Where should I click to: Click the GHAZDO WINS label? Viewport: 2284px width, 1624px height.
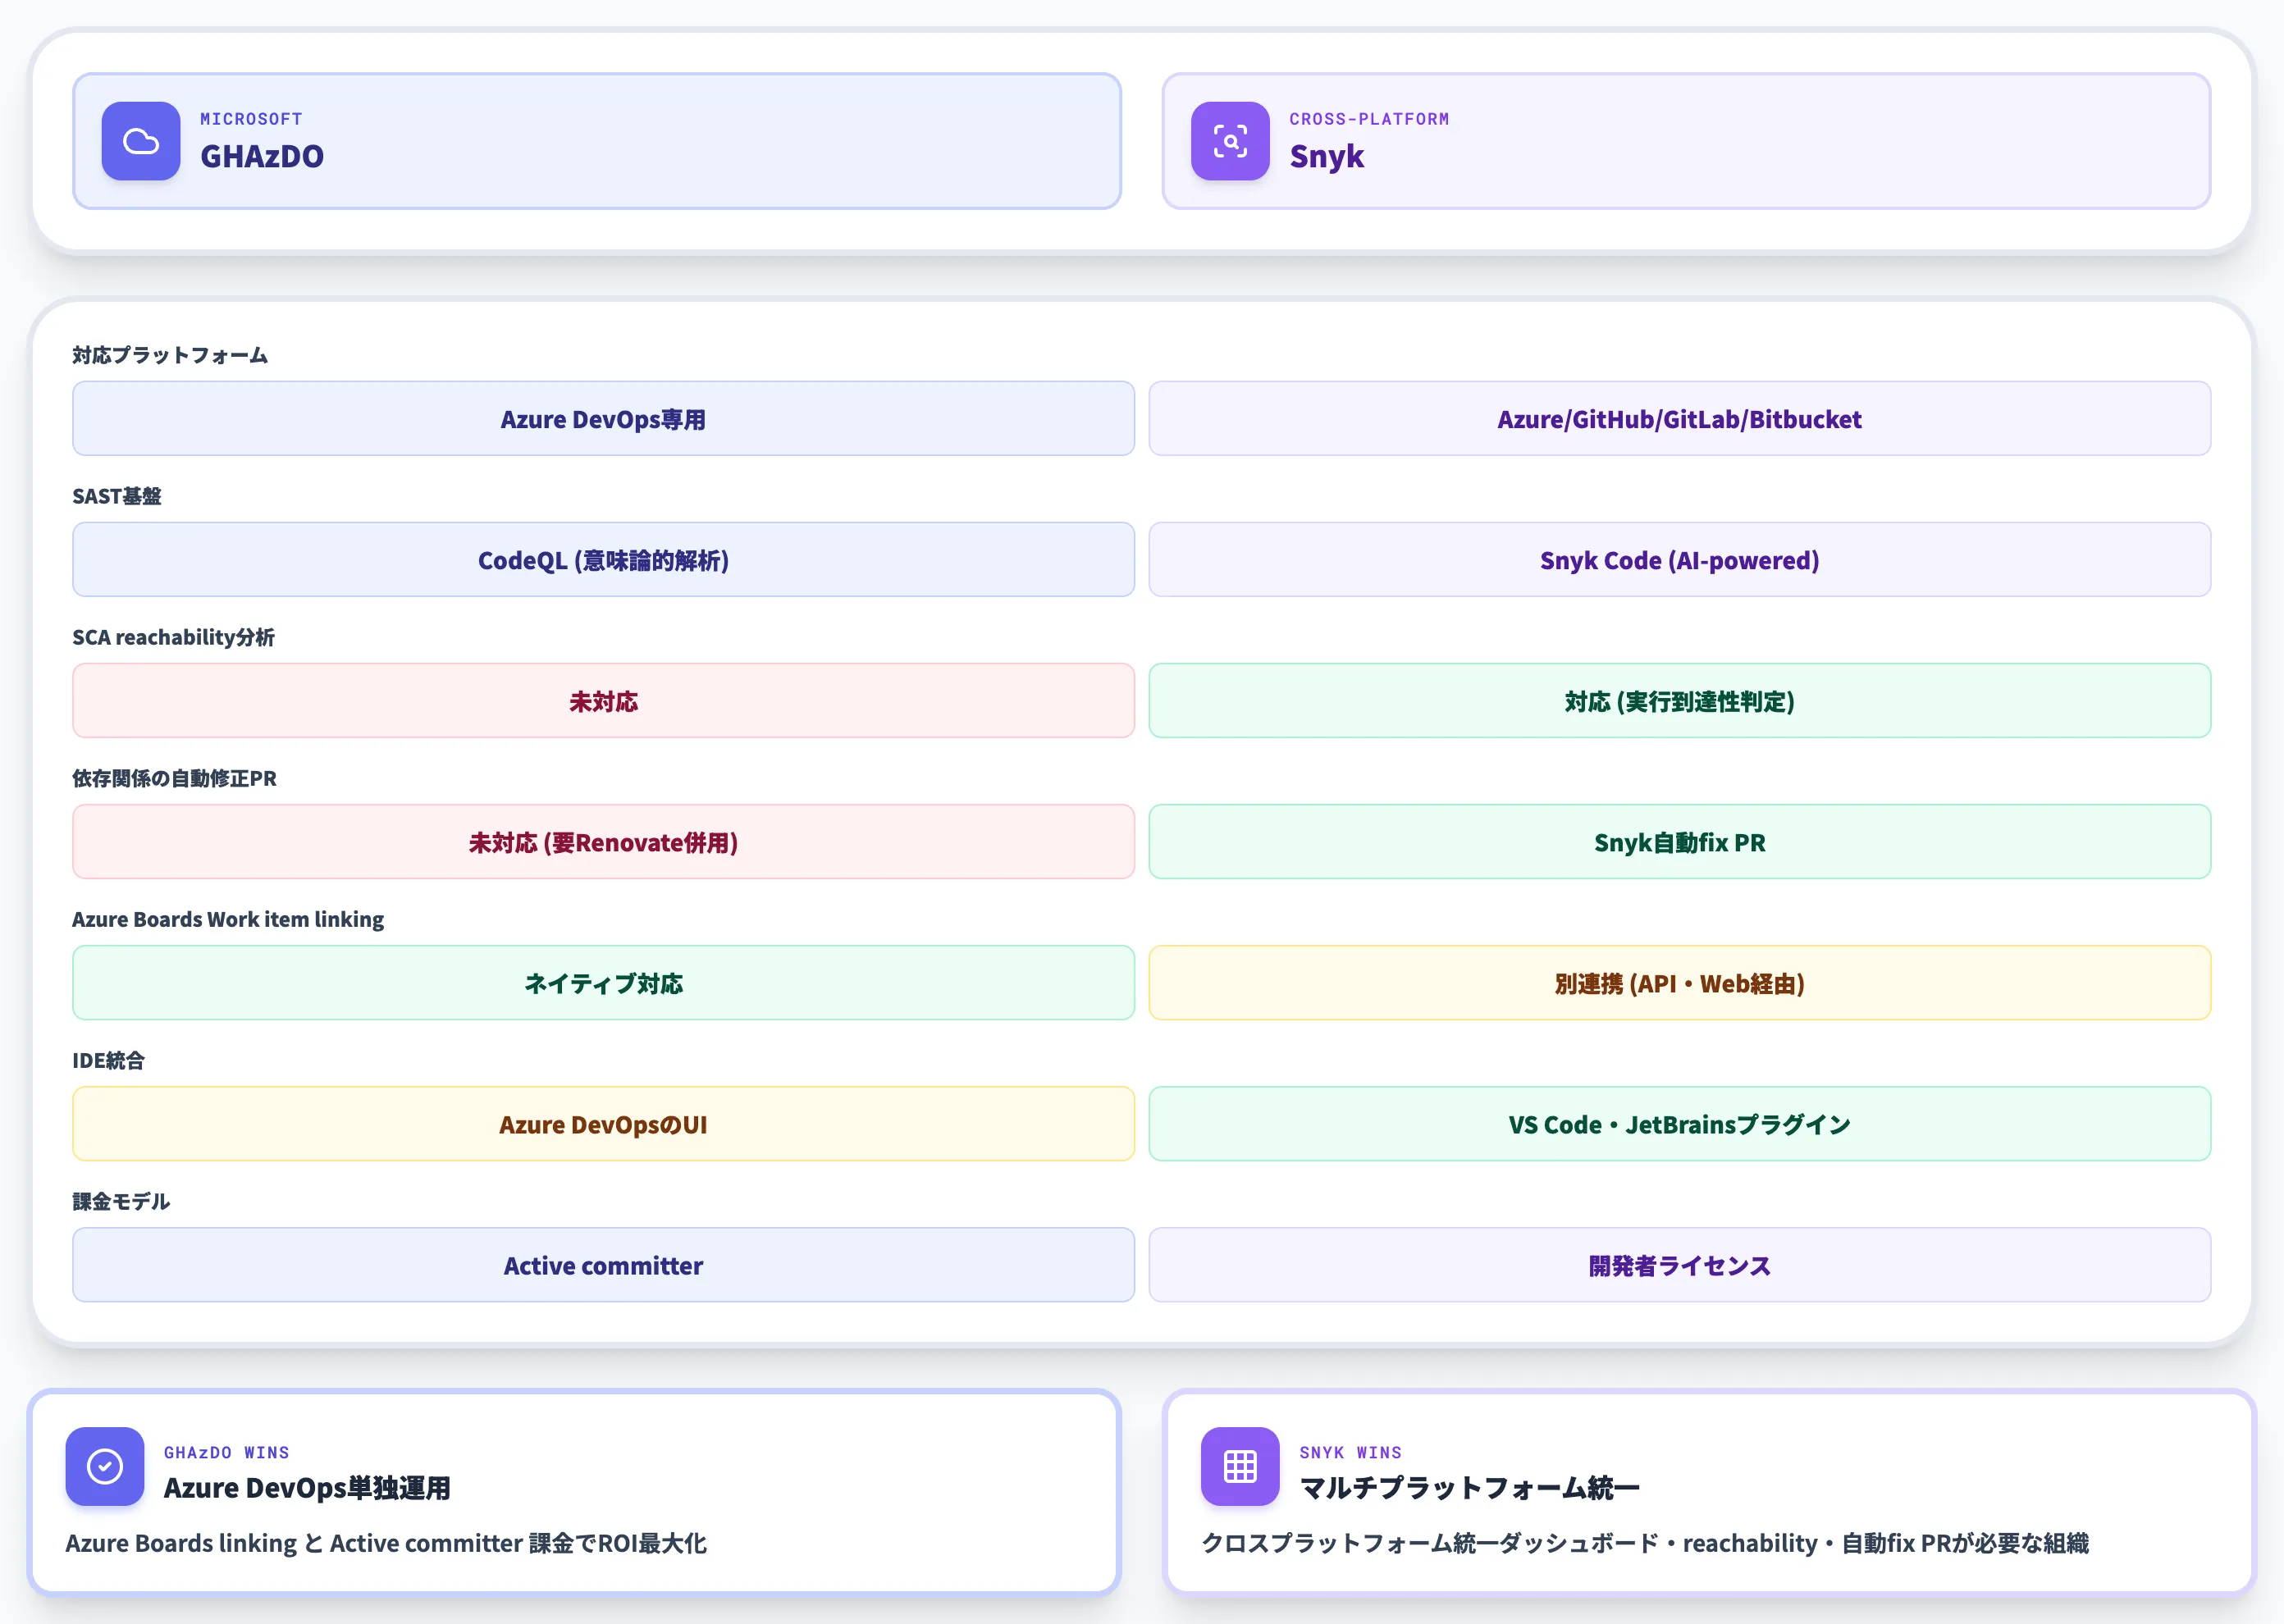click(x=227, y=1452)
